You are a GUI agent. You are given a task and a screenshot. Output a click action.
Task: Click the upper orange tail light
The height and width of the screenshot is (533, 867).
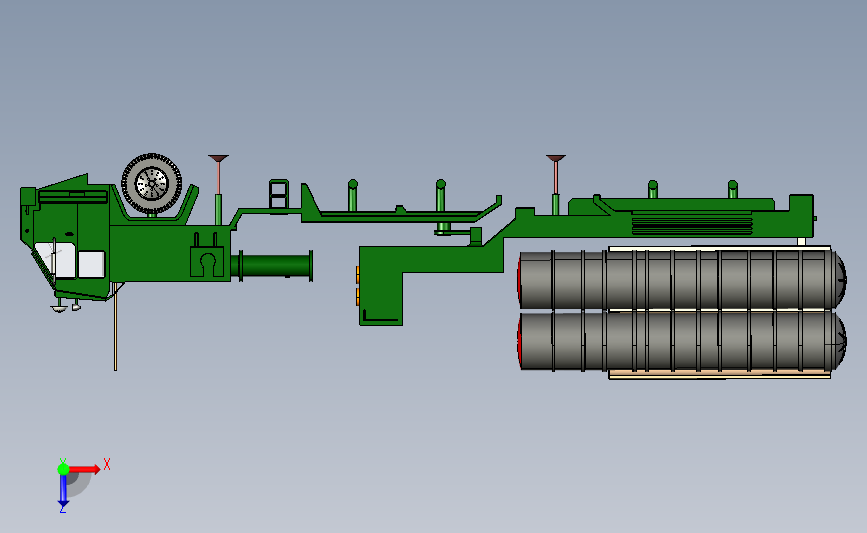coord(358,274)
